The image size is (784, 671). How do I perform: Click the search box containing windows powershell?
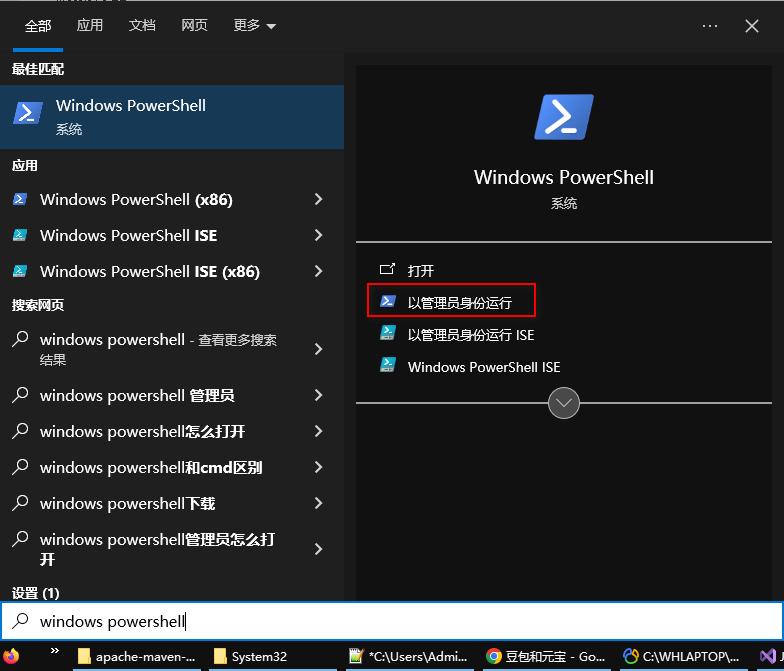click(x=392, y=621)
